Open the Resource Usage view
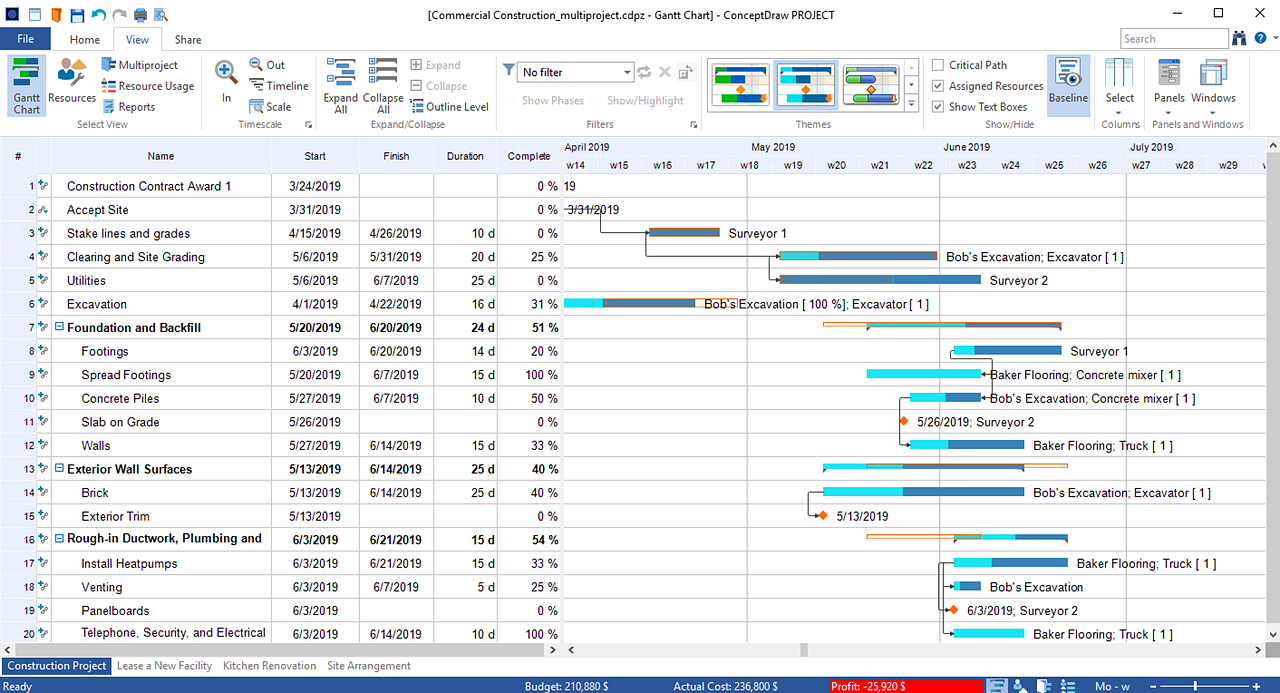The height and width of the screenshot is (693, 1280). tap(147, 86)
